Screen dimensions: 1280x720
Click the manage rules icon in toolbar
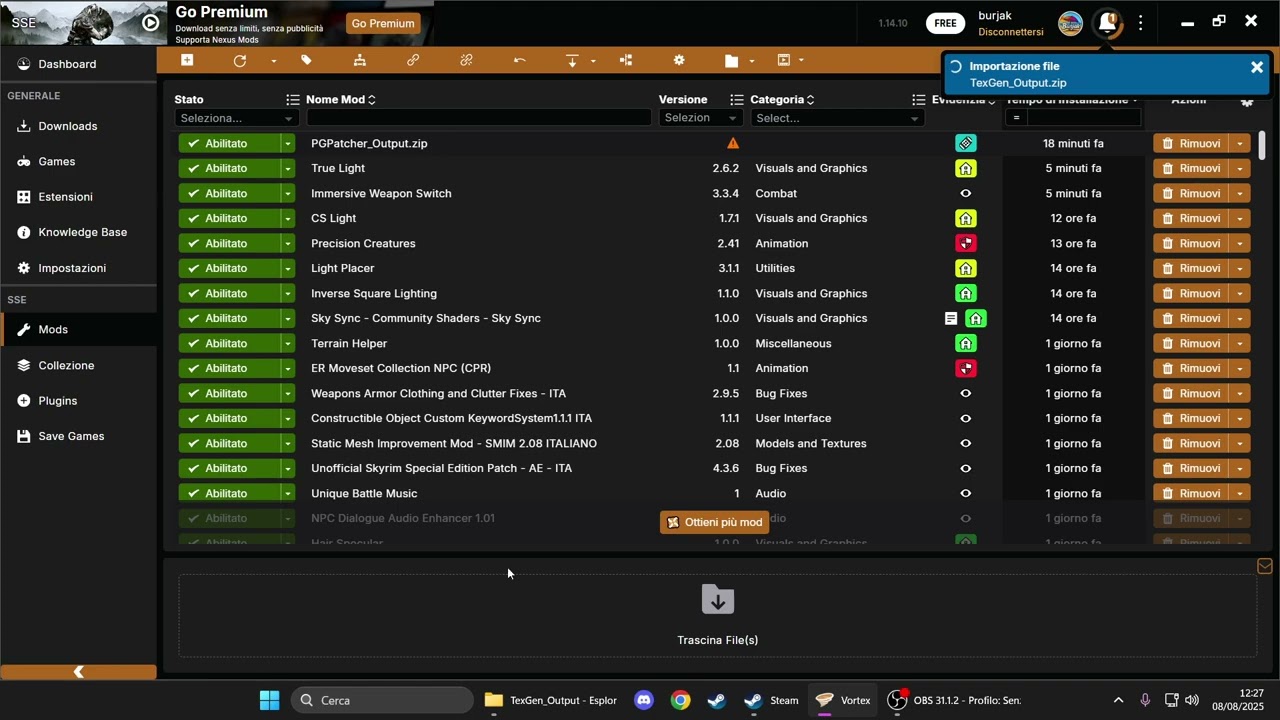[x=626, y=61]
